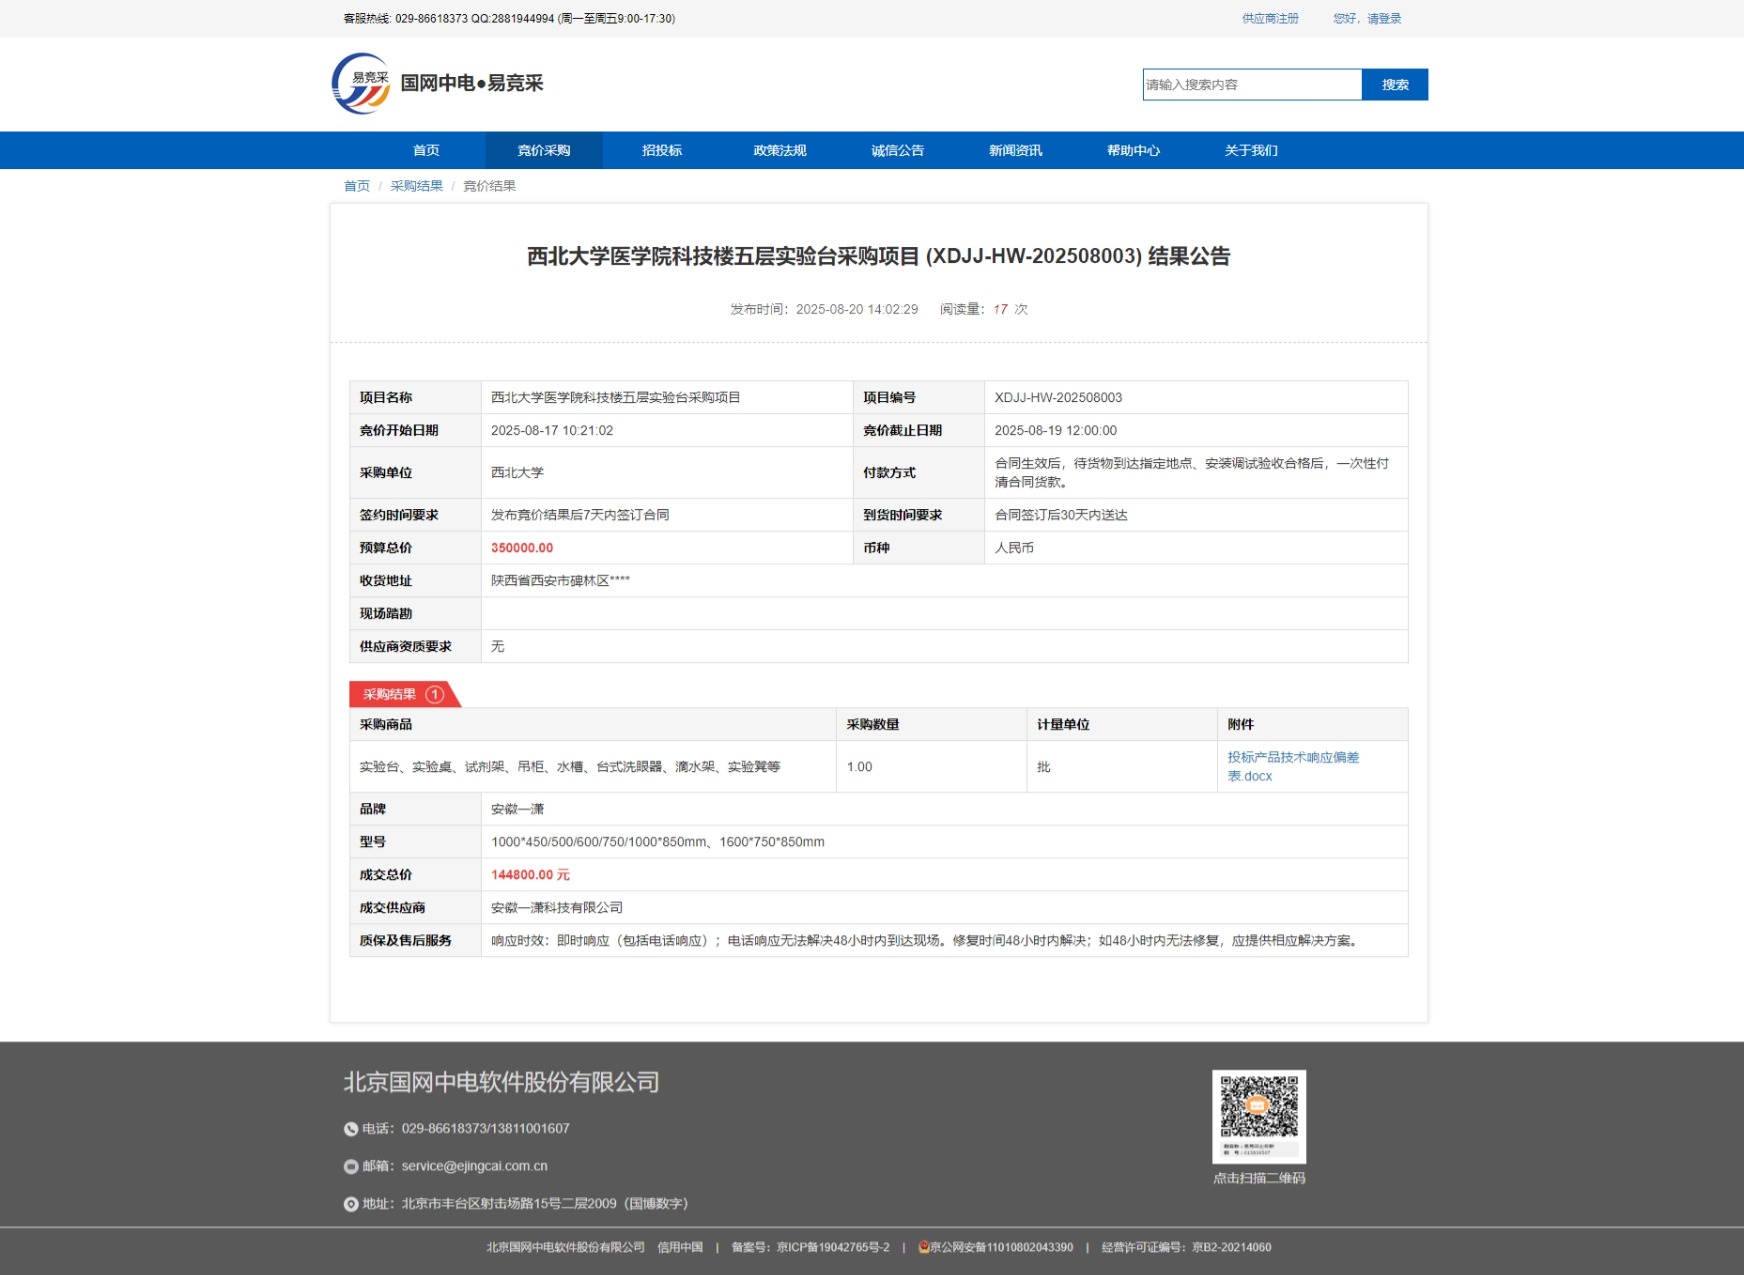This screenshot has height=1275, width=1744.
Task: Select the red 采购结果 tab label
Action: click(x=390, y=695)
